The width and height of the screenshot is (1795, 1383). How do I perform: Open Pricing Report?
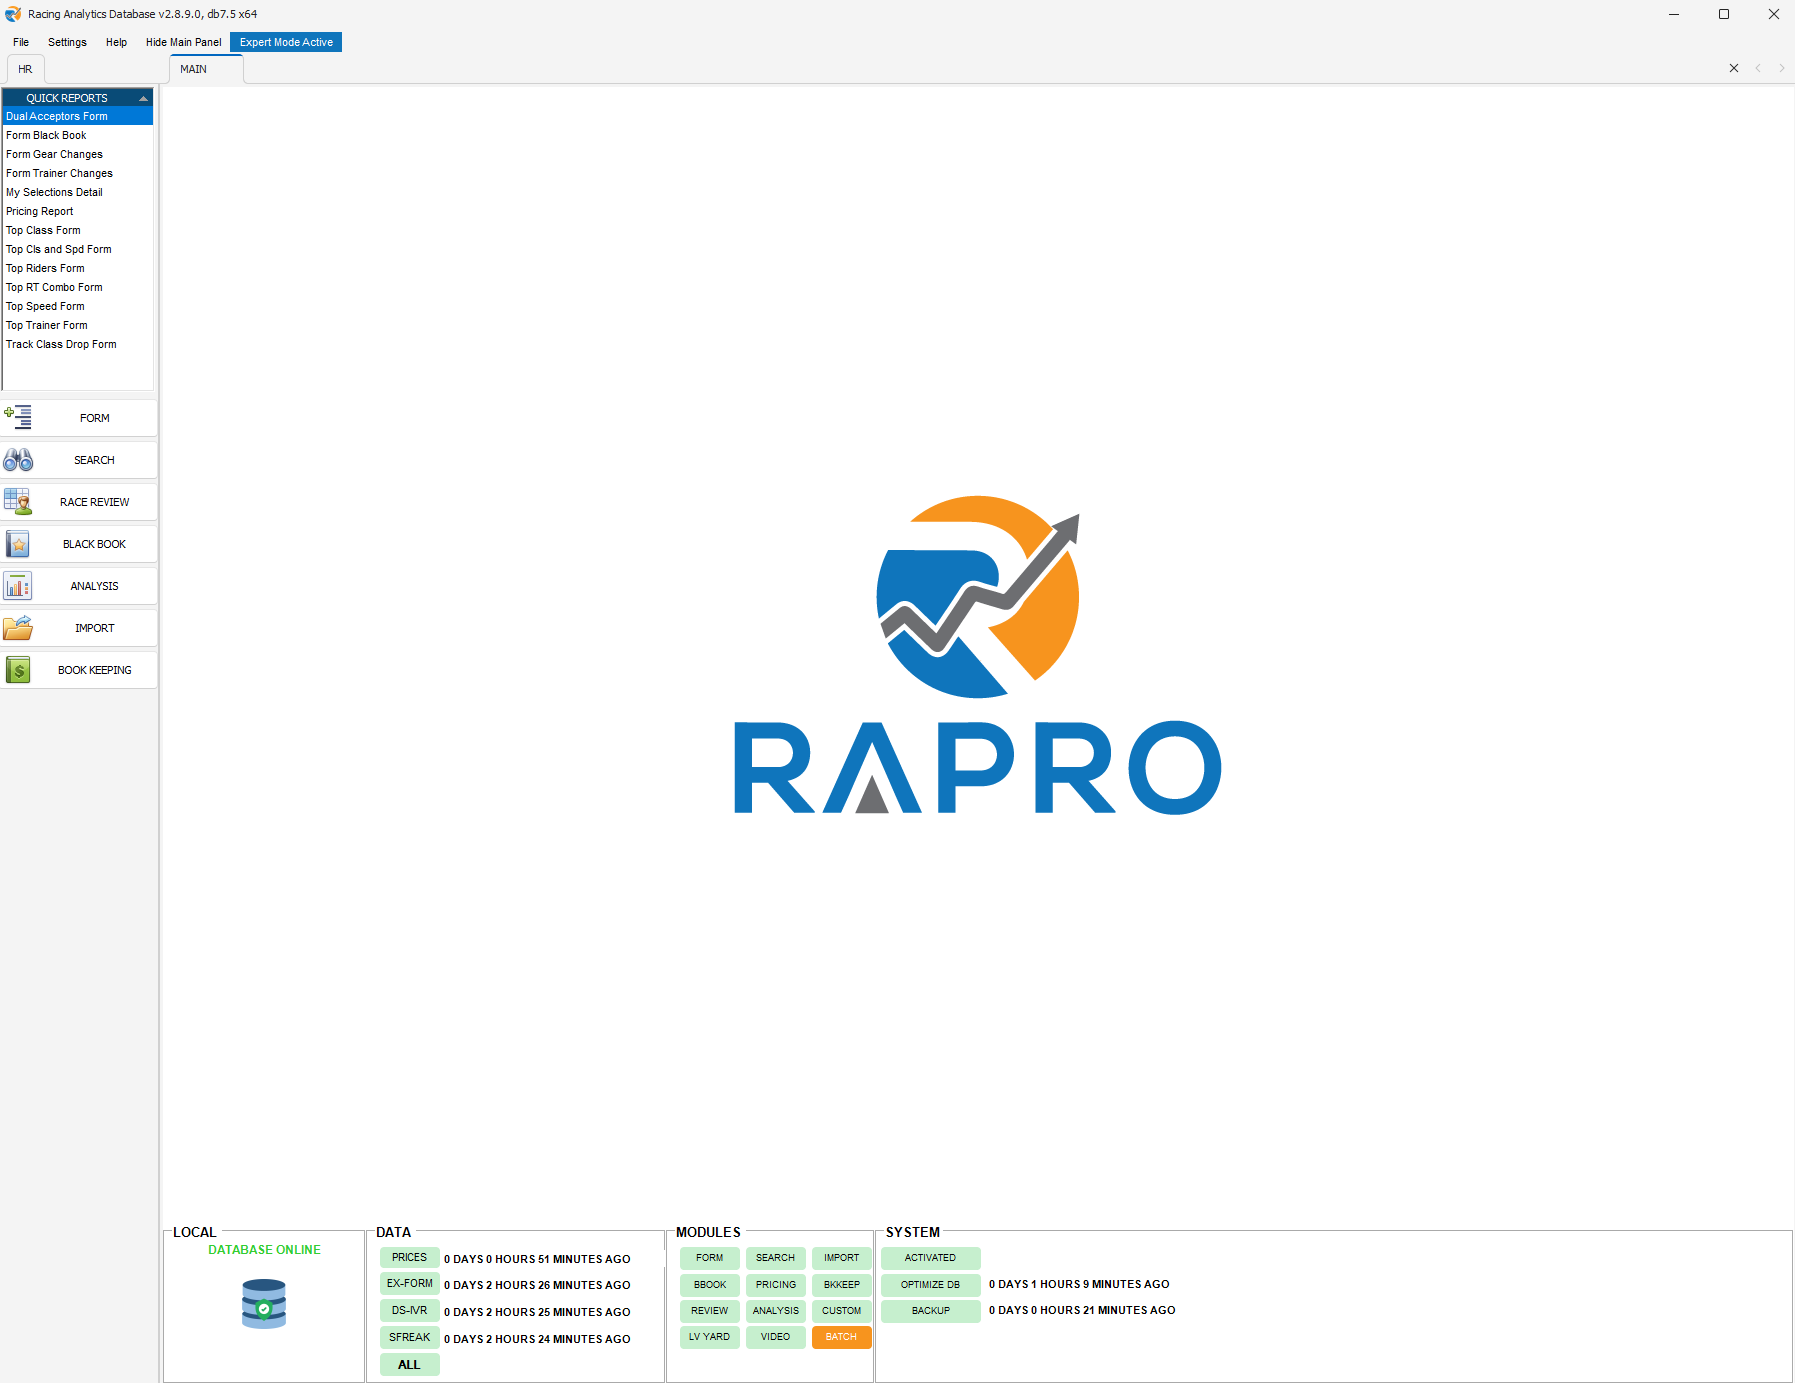pos(78,211)
